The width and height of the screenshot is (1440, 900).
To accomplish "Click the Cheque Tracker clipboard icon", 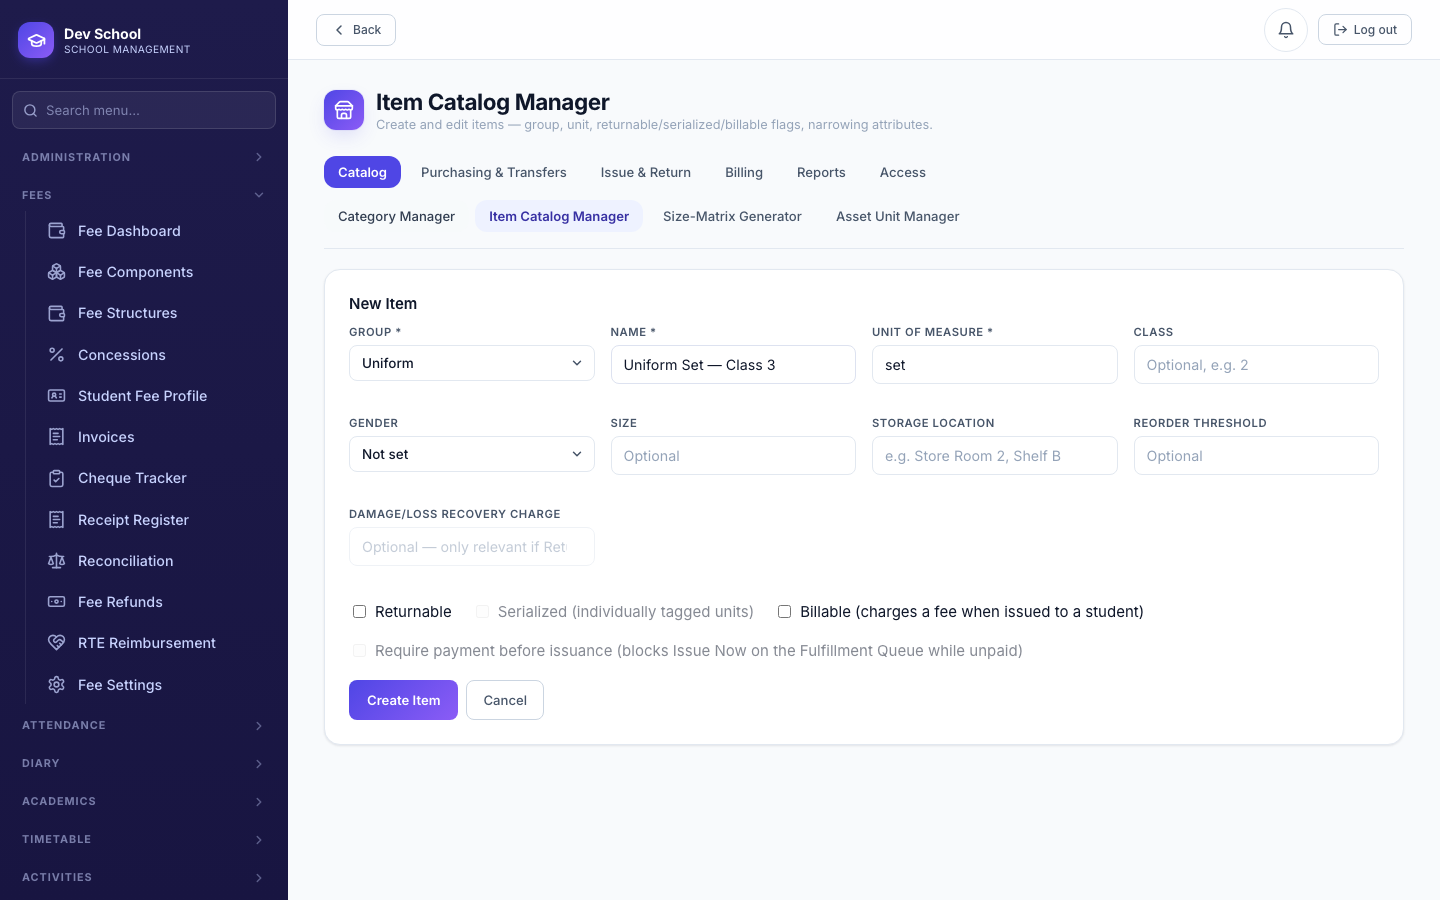I will 57,478.
